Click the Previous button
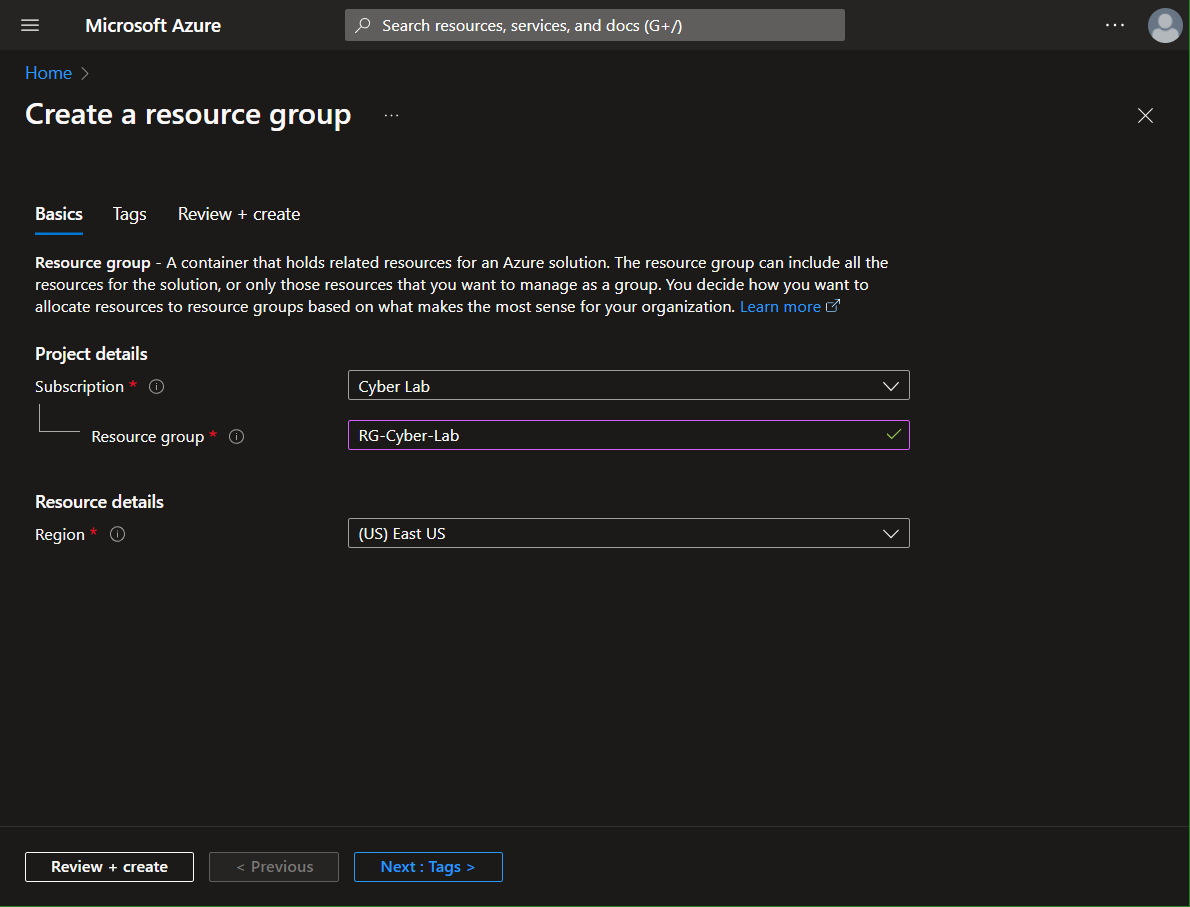Viewport: 1190px width, 907px height. (274, 867)
